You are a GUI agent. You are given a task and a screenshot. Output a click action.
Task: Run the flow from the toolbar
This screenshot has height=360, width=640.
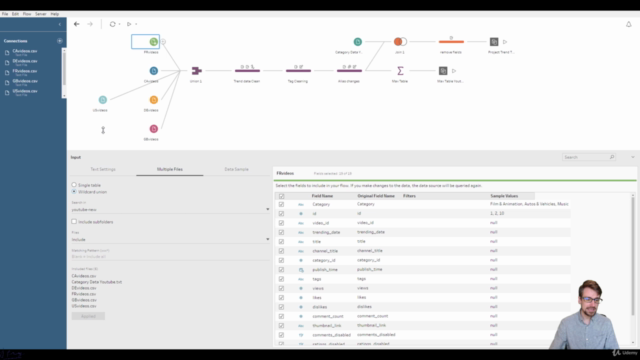129,24
